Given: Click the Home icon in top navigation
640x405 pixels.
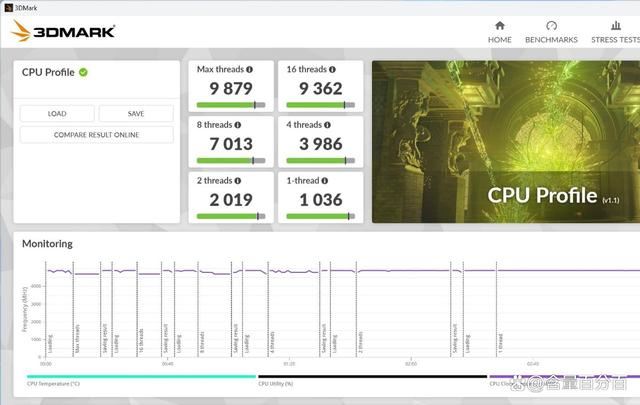Looking at the screenshot, I should click(x=499, y=26).
